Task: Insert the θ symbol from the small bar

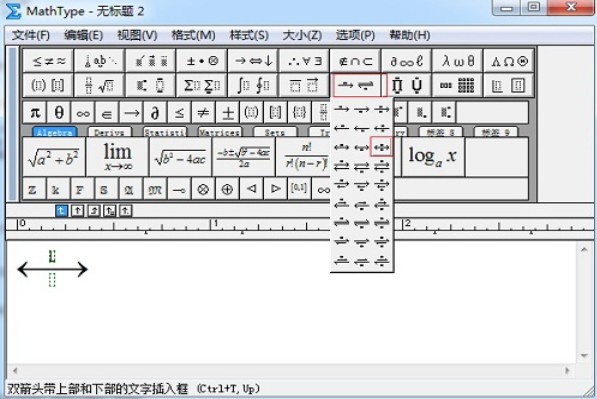Action: 59,113
